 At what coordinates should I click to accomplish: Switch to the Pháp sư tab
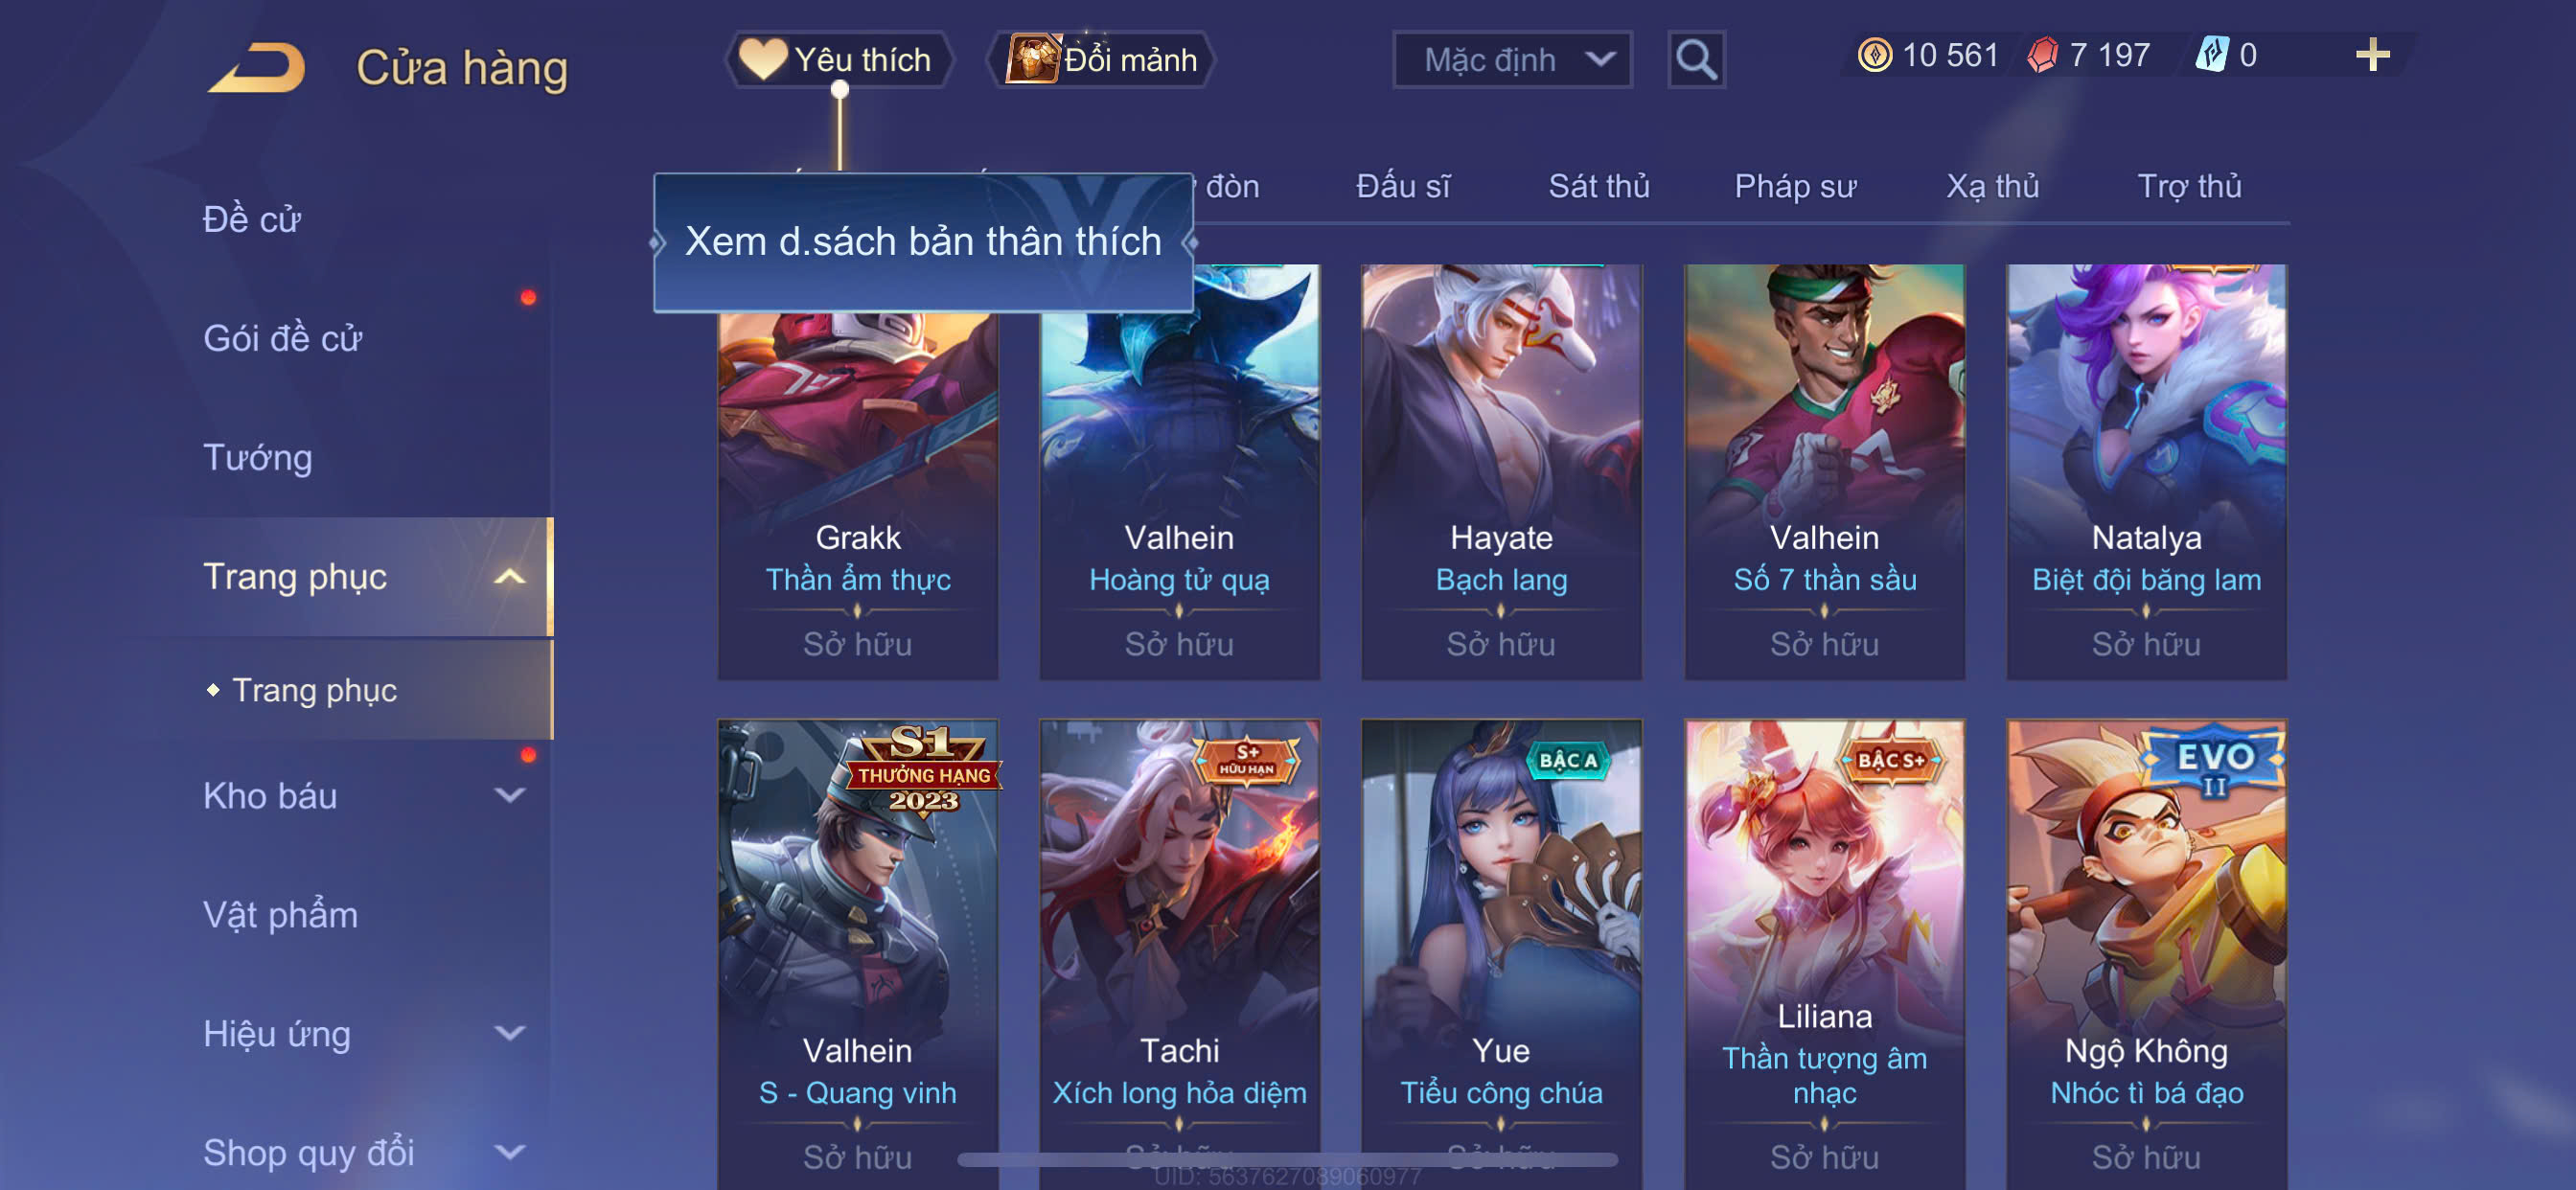click(x=1795, y=186)
